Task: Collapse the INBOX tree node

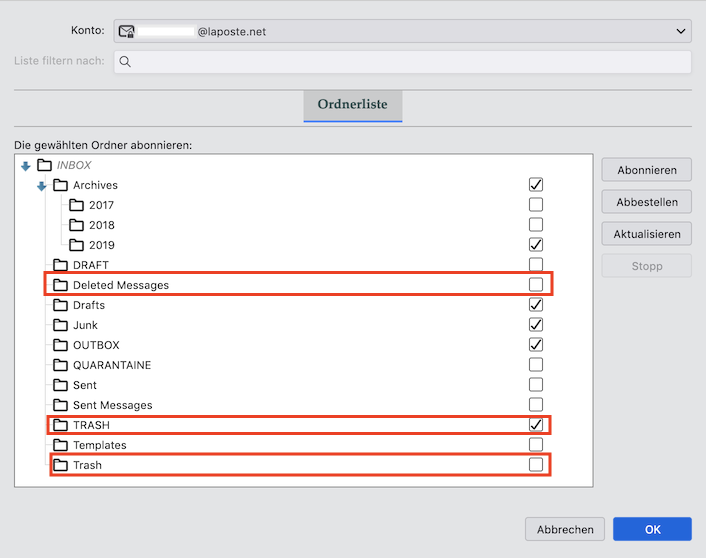Action: [x=26, y=166]
